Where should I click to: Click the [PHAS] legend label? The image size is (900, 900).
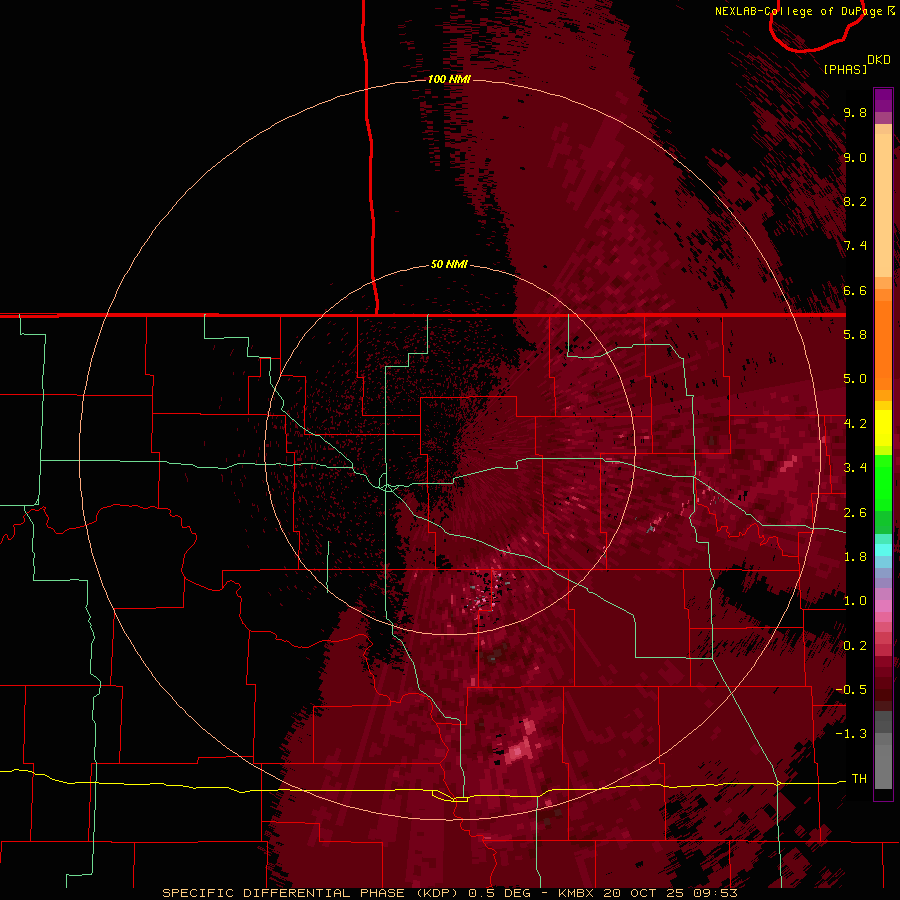(845, 69)
